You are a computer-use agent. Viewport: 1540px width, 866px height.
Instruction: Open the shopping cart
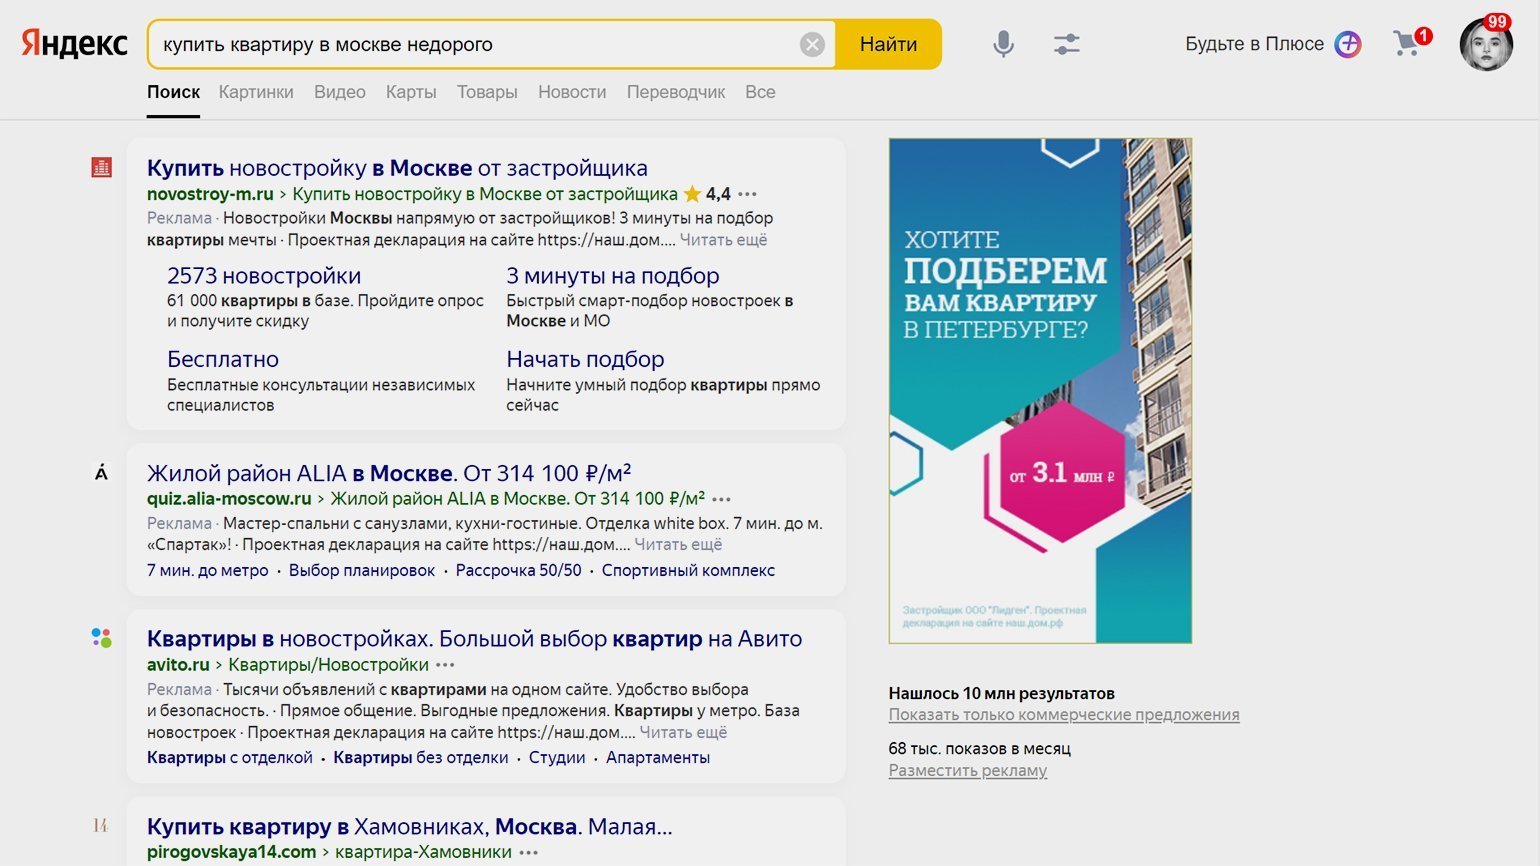[x=1408, y=43]
